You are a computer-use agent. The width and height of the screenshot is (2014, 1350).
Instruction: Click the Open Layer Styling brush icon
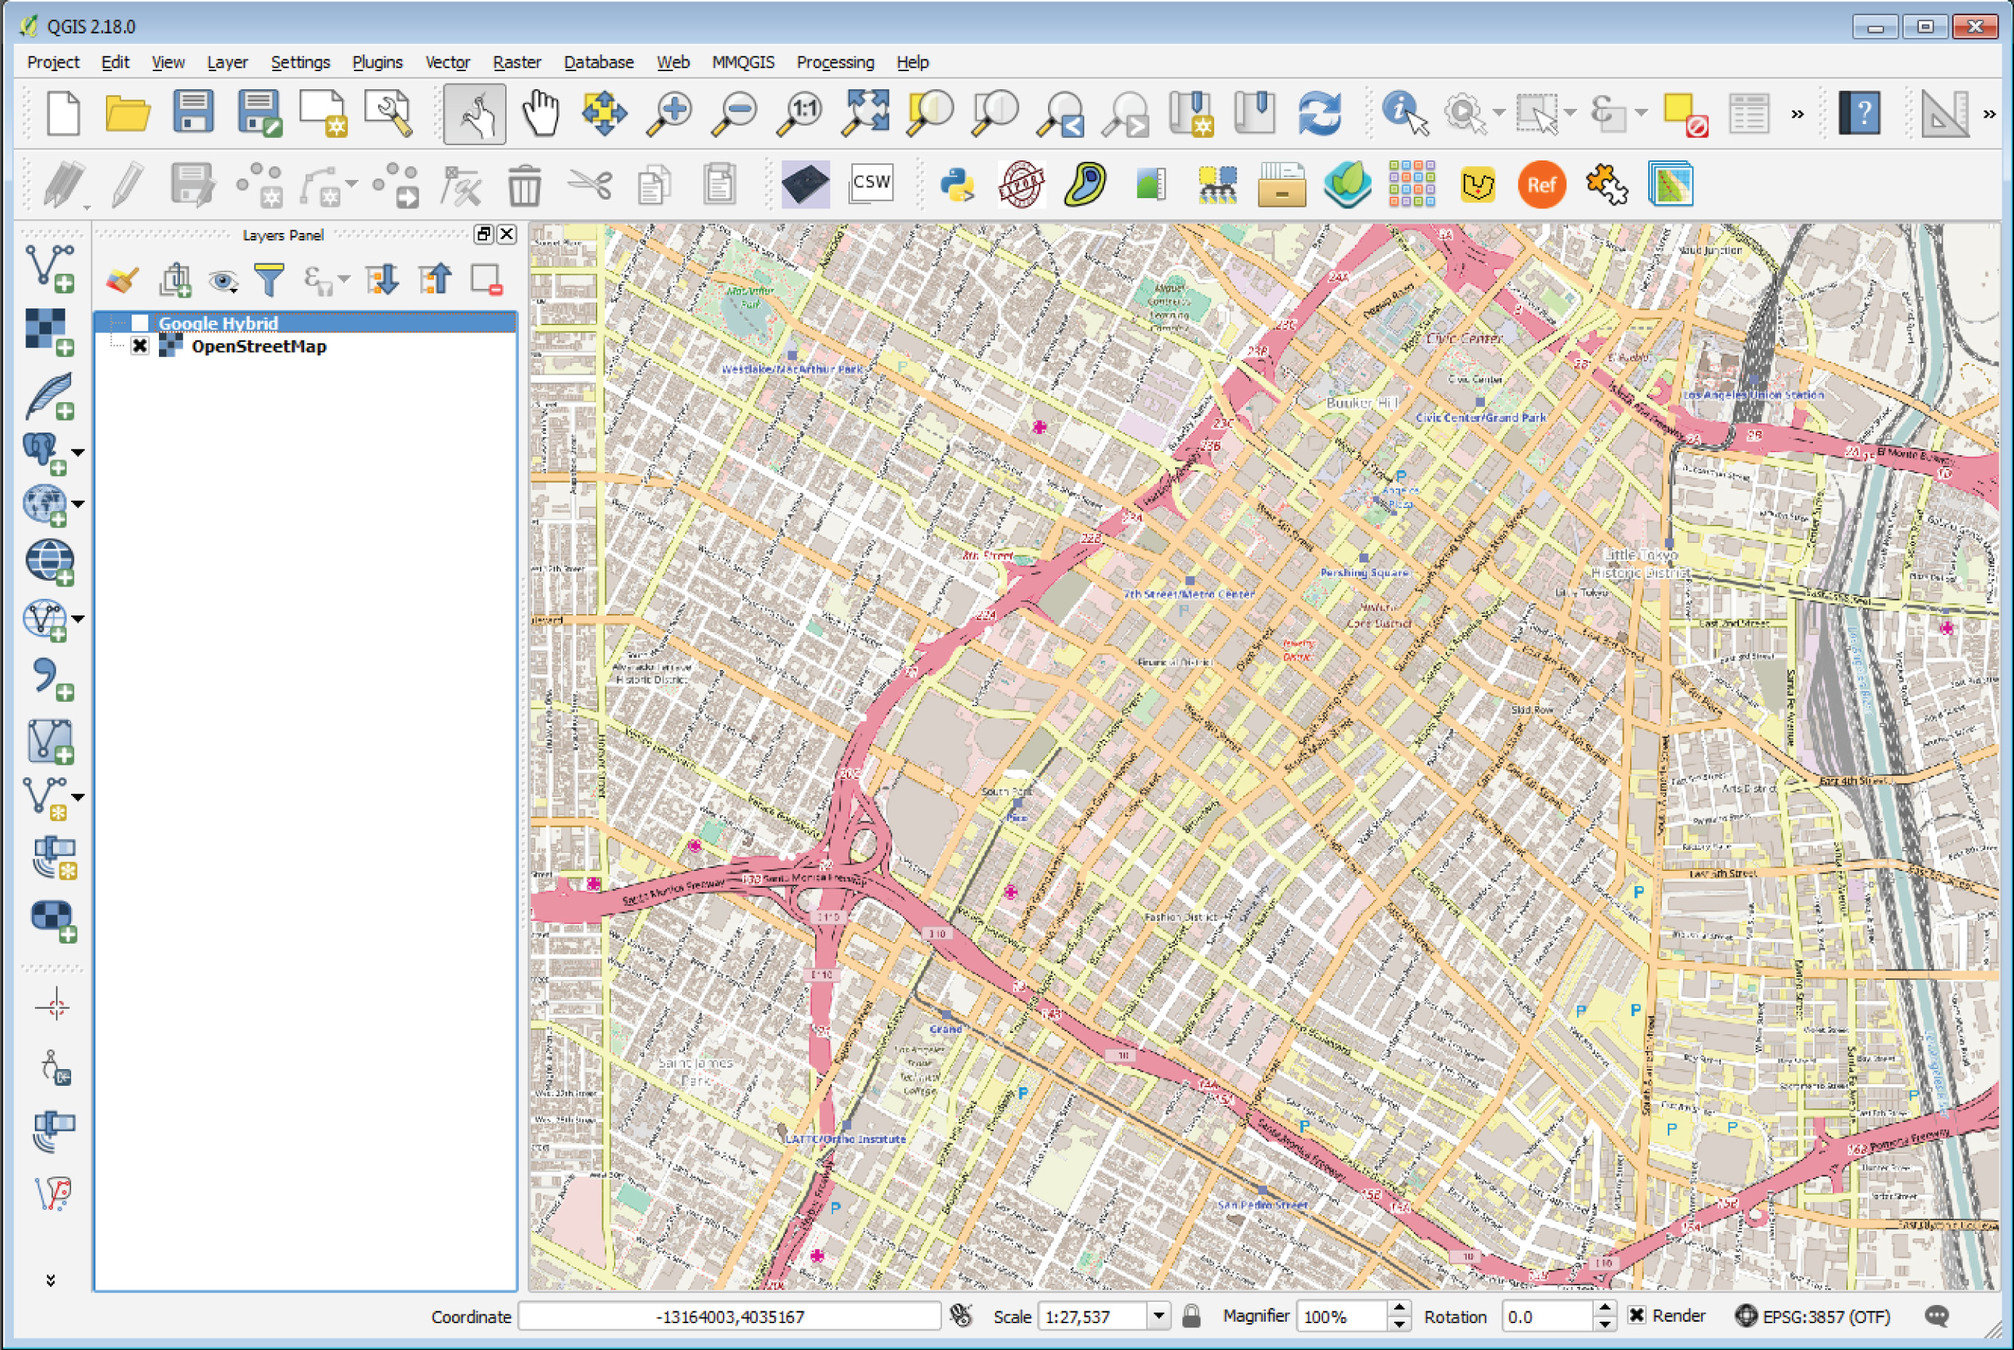click(x=122, y=280)
